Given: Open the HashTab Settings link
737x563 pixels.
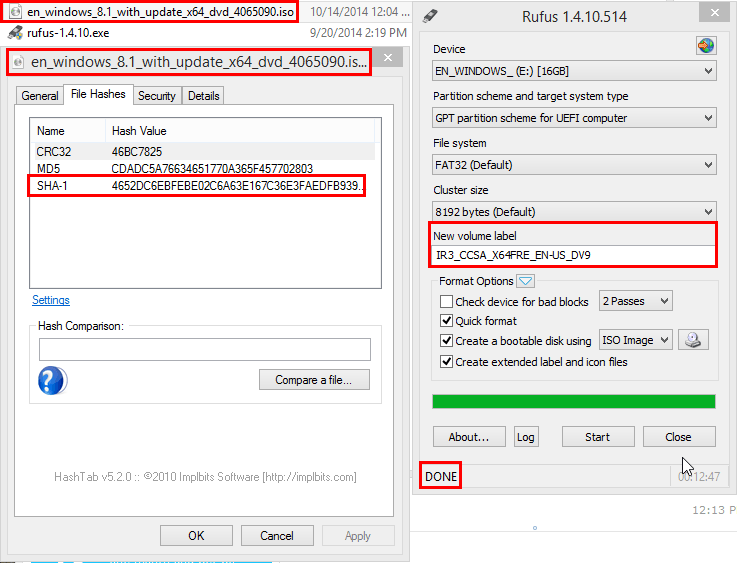Looking at the screenshot, I should coord(51,300).
